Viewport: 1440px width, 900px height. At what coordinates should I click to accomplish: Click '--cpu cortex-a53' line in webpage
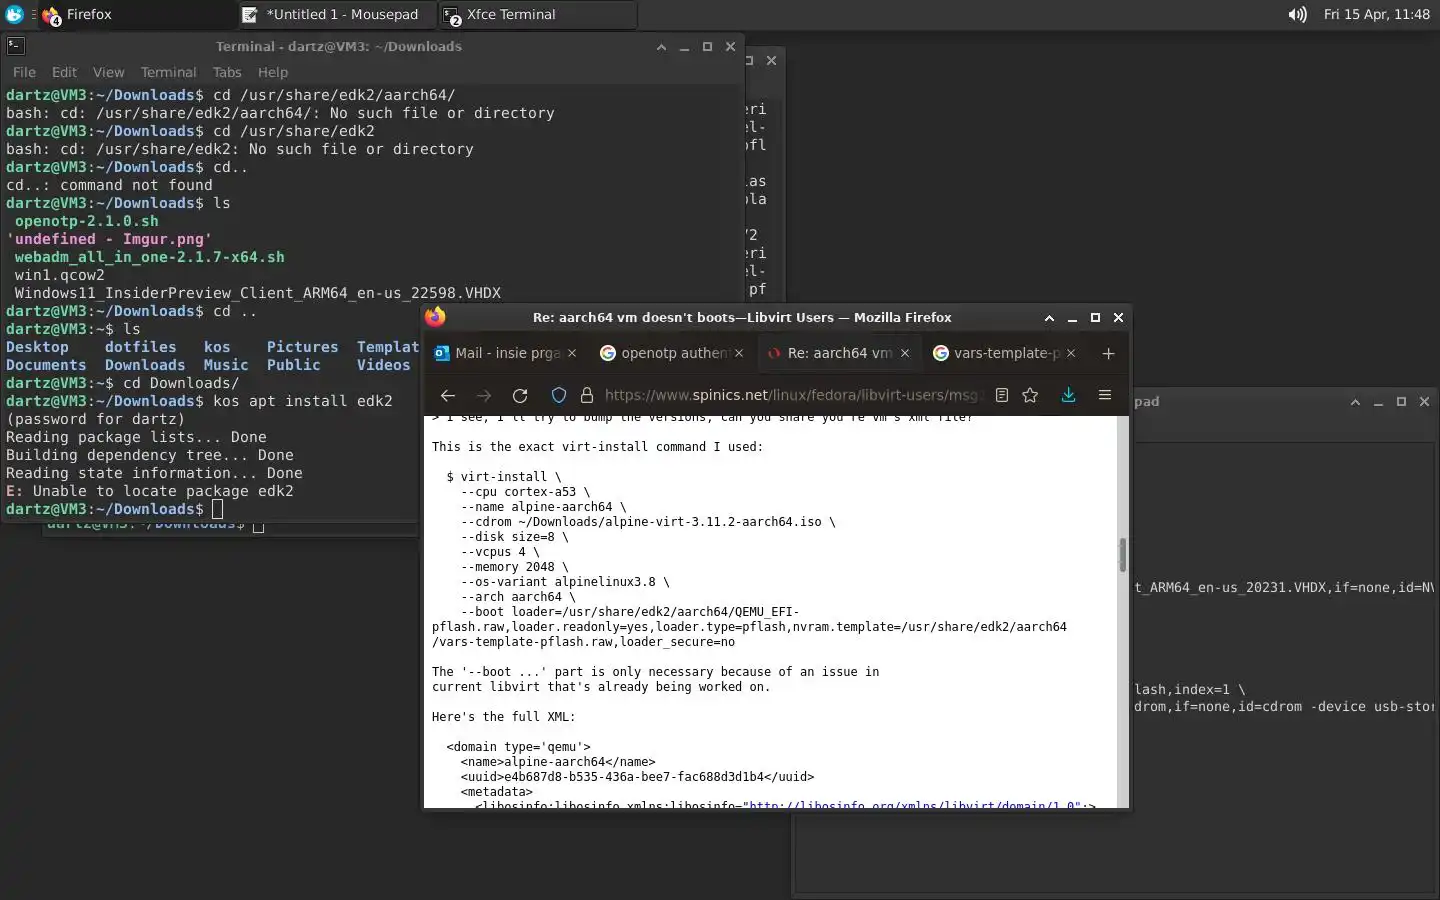(525, 492)
